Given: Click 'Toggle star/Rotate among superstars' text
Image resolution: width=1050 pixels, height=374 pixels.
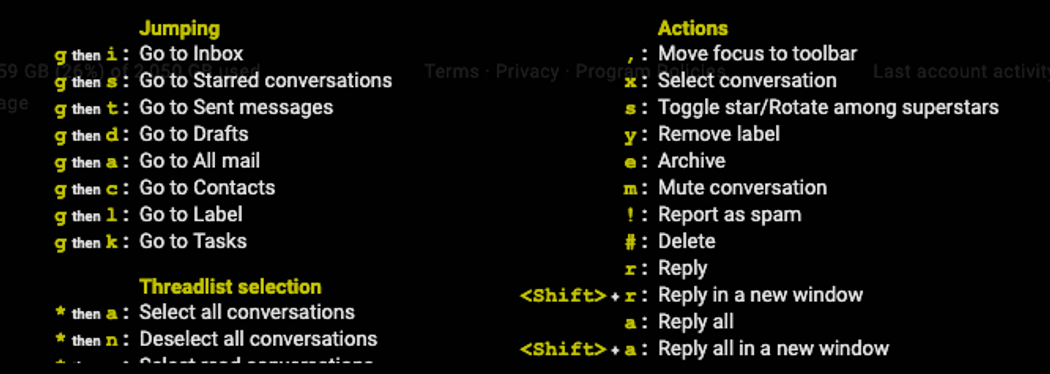Looking at the screenshot, I should pyautogui.click(x=828, y=107).
